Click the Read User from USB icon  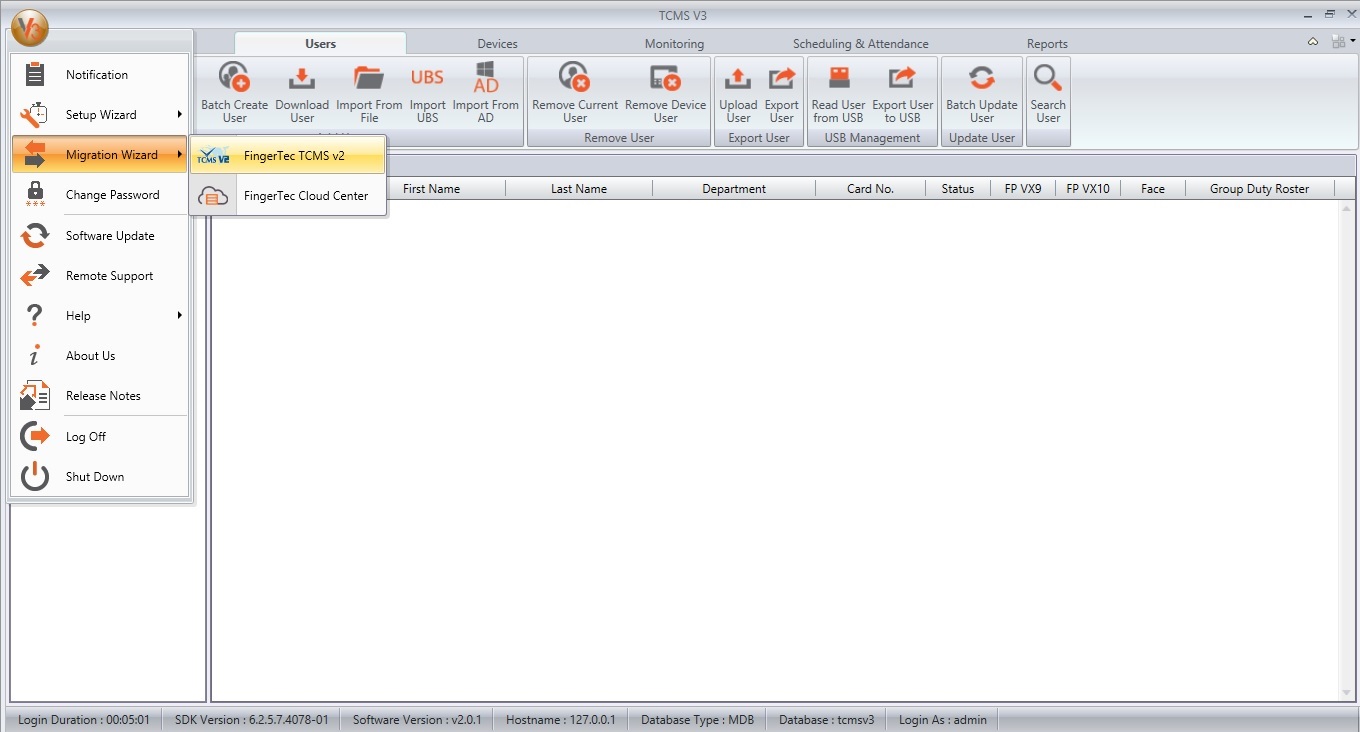pos(838,78)
